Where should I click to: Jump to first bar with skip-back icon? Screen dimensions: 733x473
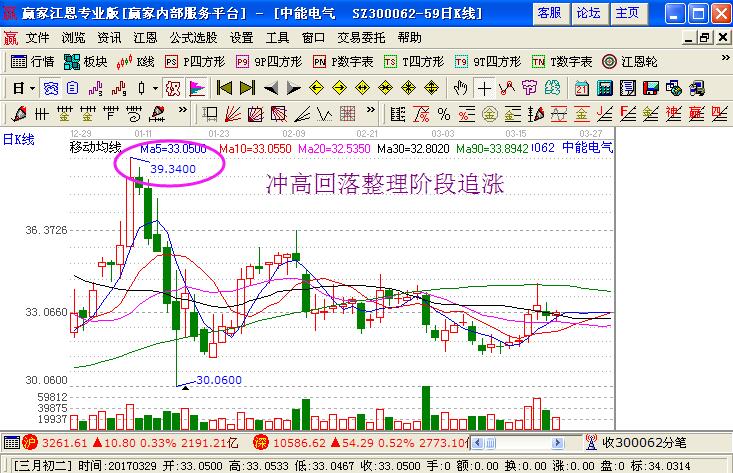coord(224,87)
